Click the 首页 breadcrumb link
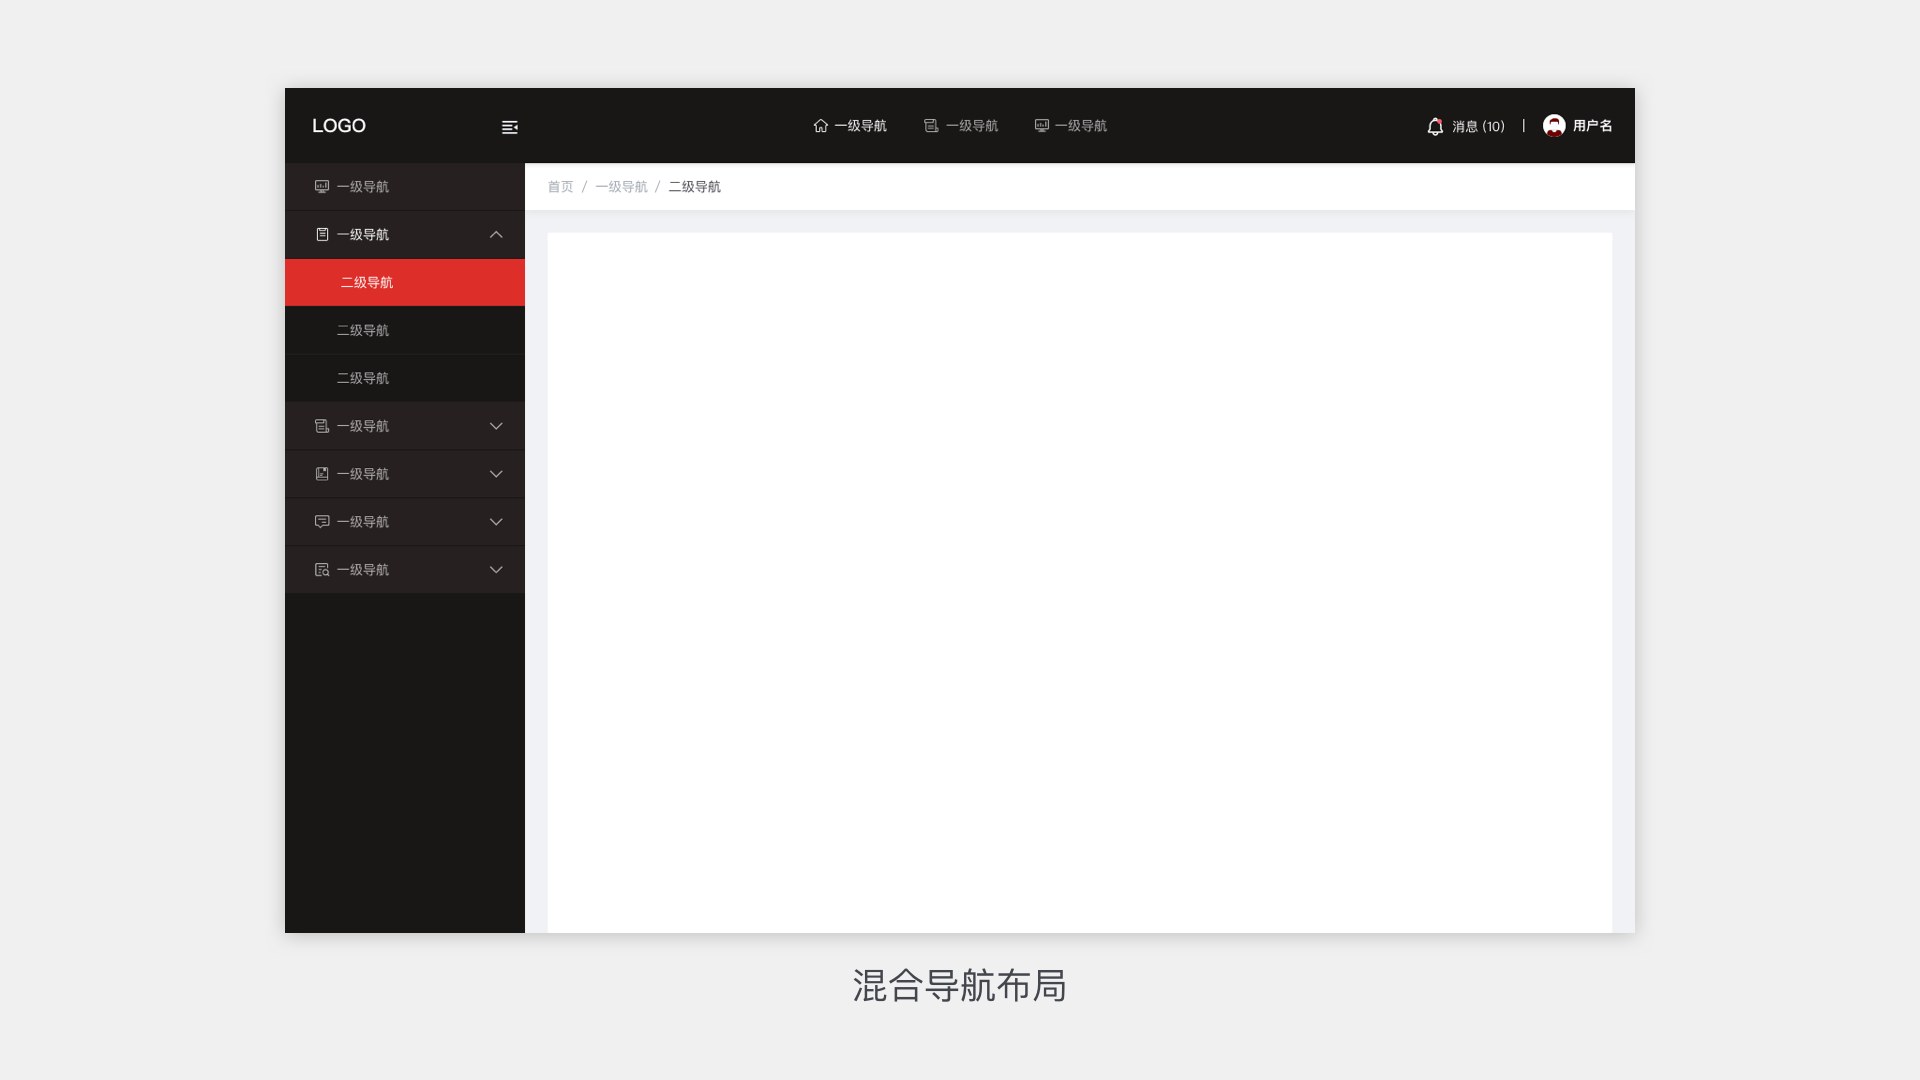Viewport: 1920px width, 1080px height. [560, 187]
